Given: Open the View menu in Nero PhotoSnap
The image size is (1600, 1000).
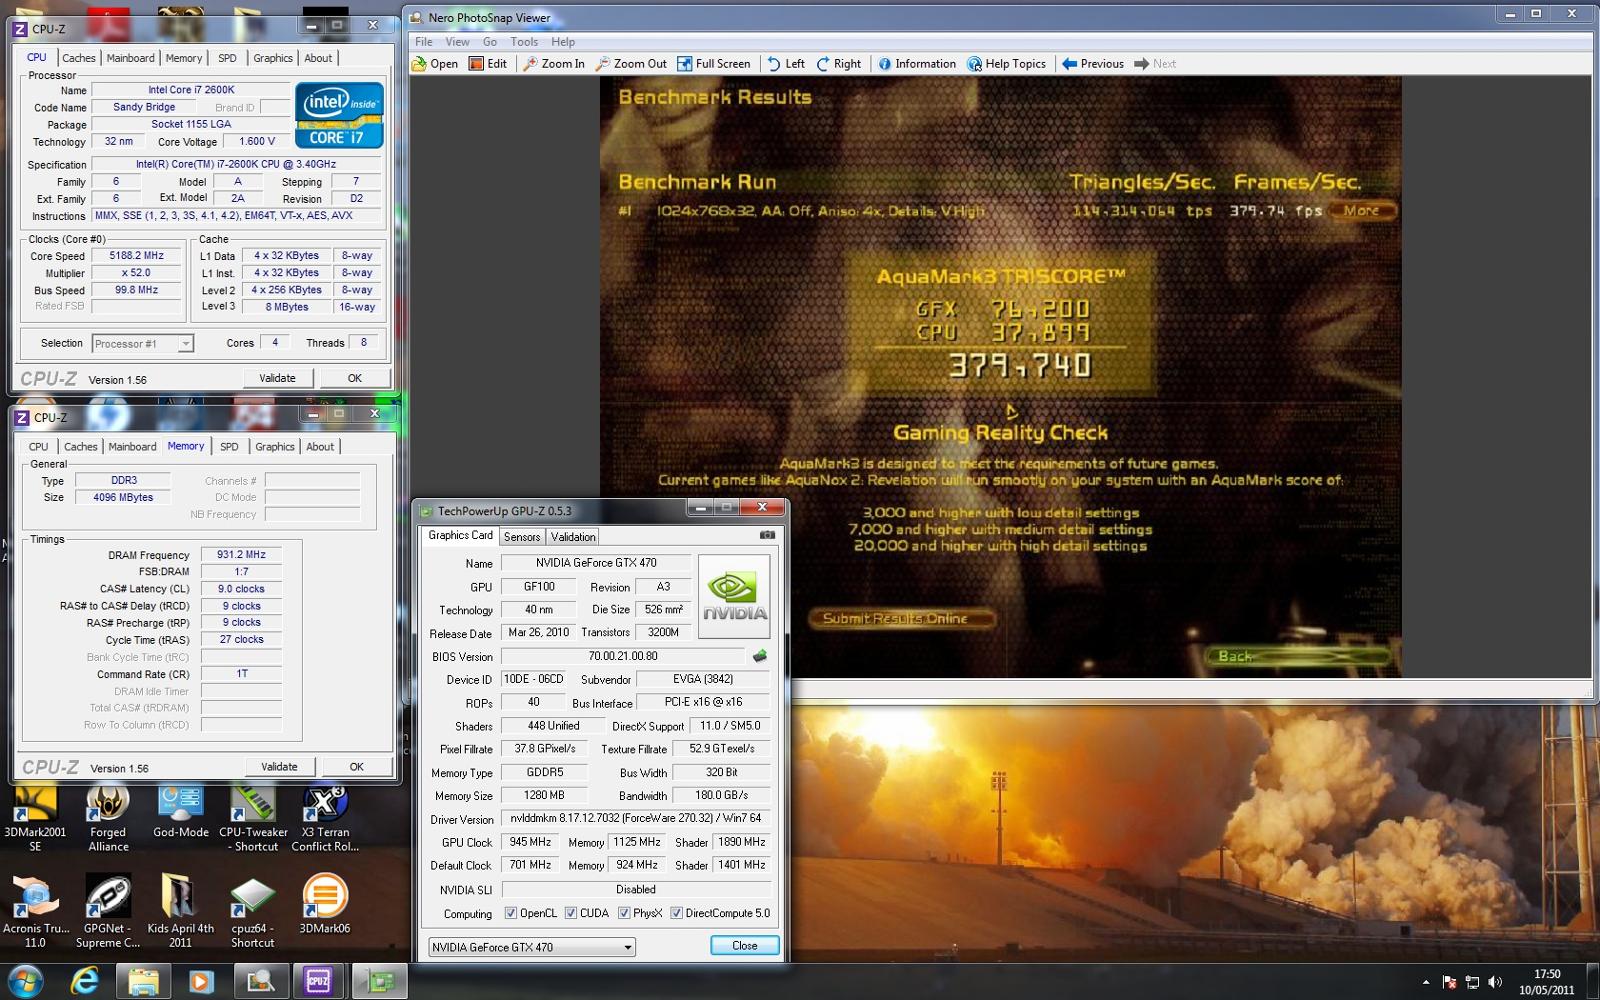Looking at the screenshot, I should click(457, 42).
